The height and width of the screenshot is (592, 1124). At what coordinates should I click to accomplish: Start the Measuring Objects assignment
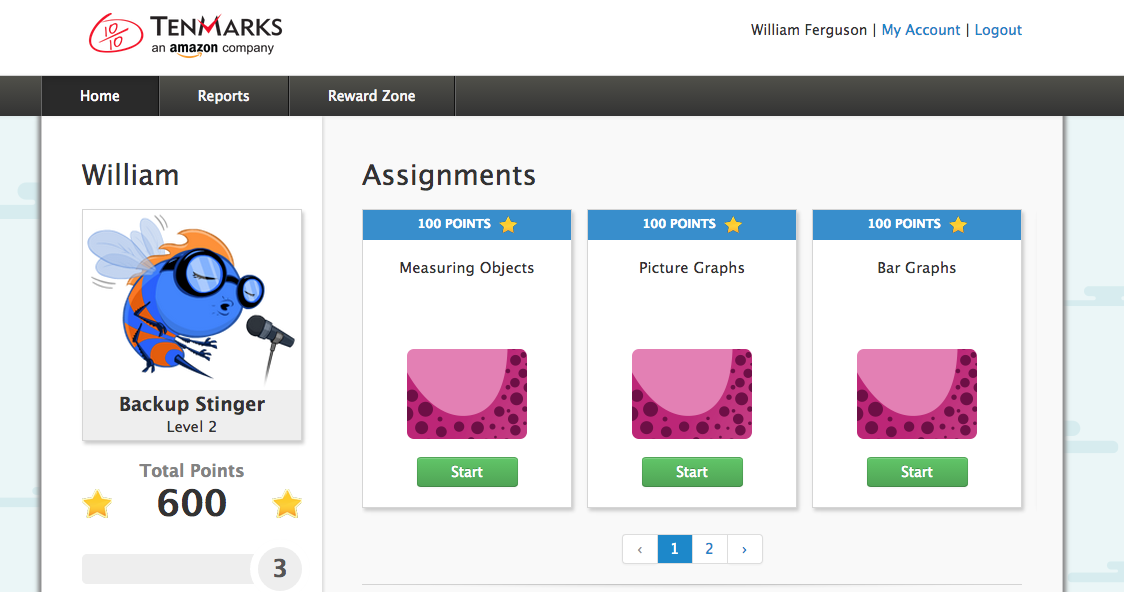[467, 472]
